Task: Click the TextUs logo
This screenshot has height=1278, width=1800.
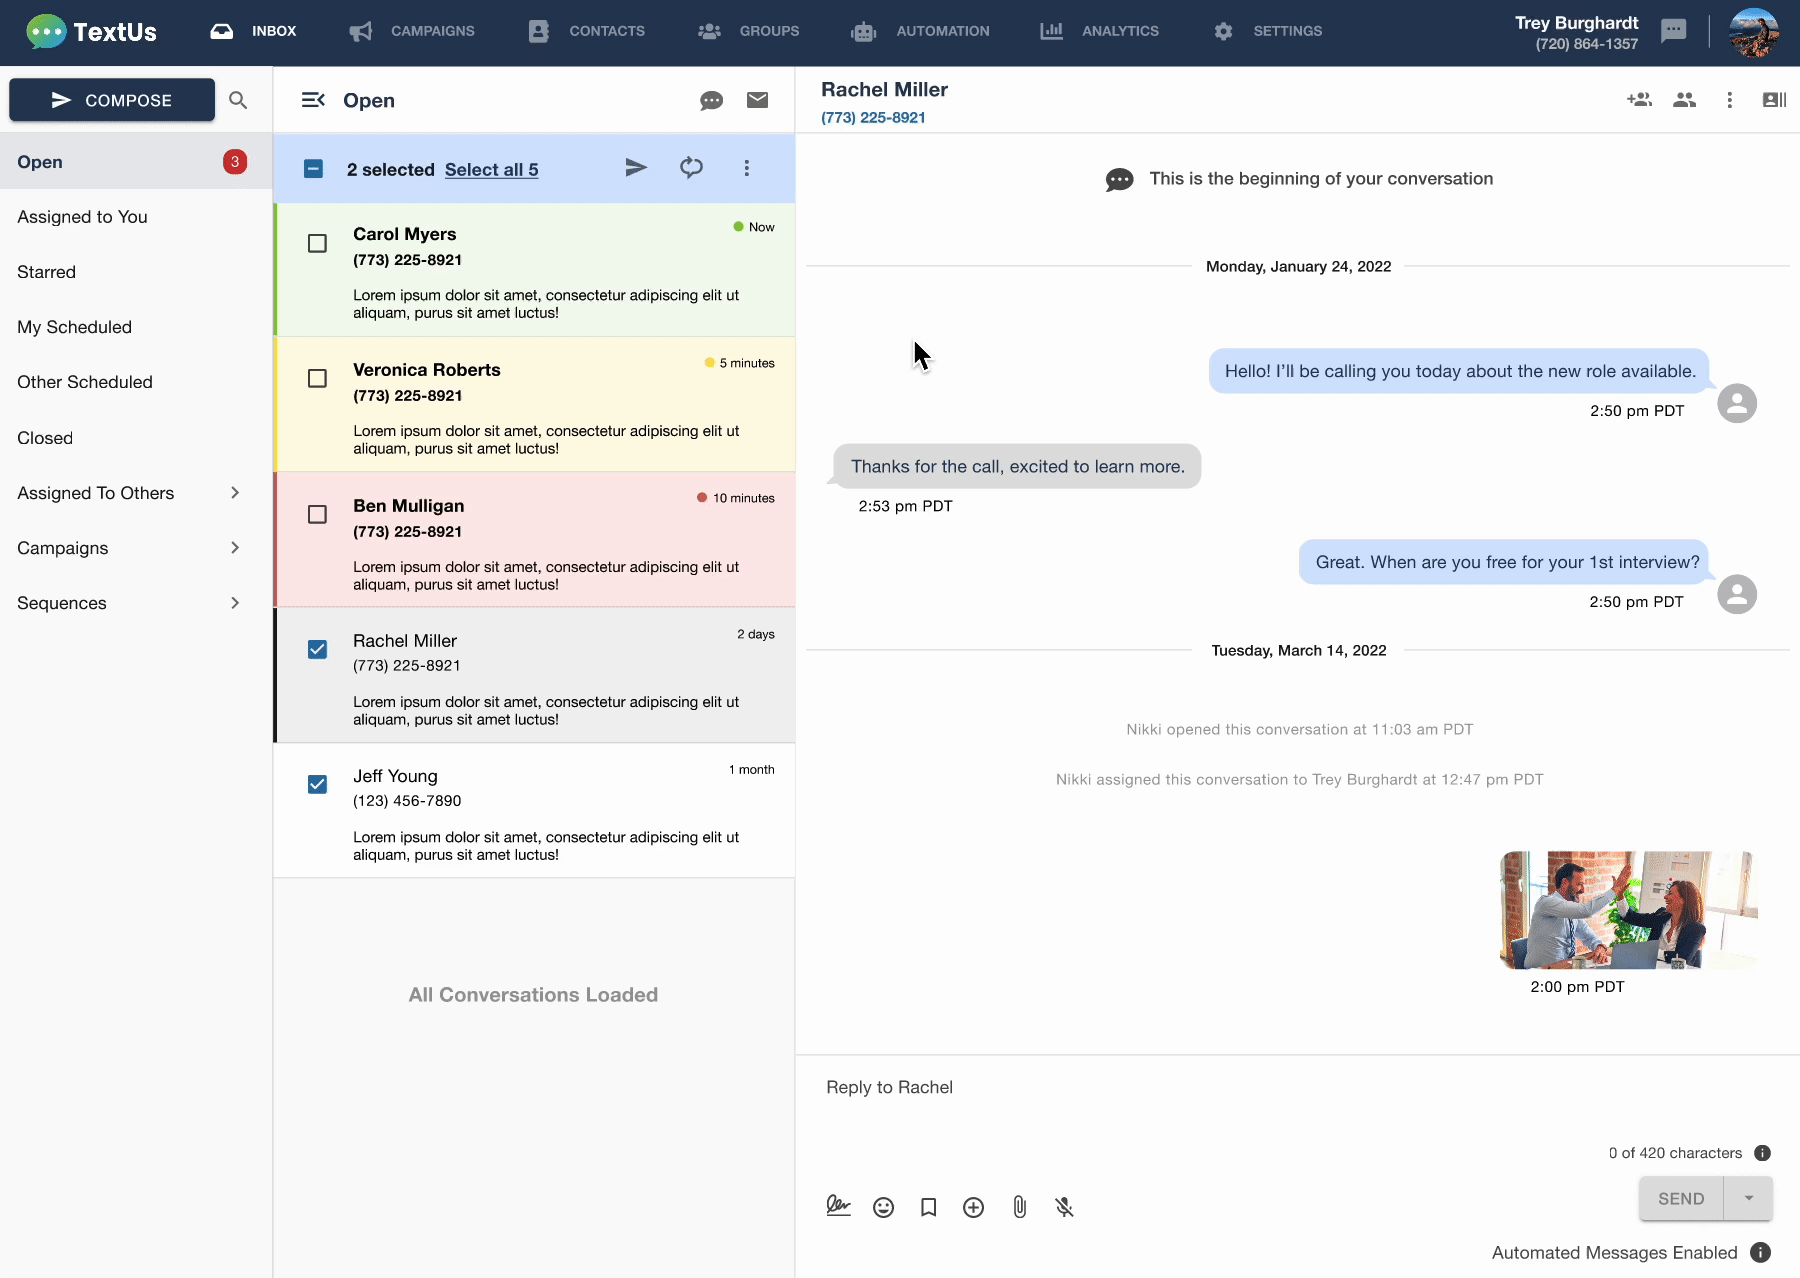Action: [91, 32]
